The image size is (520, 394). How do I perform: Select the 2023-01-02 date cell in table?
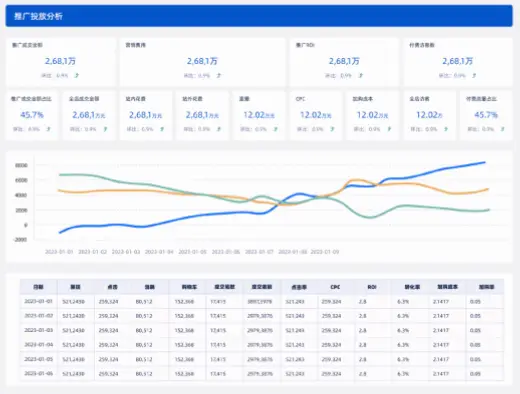click(38, 316)
